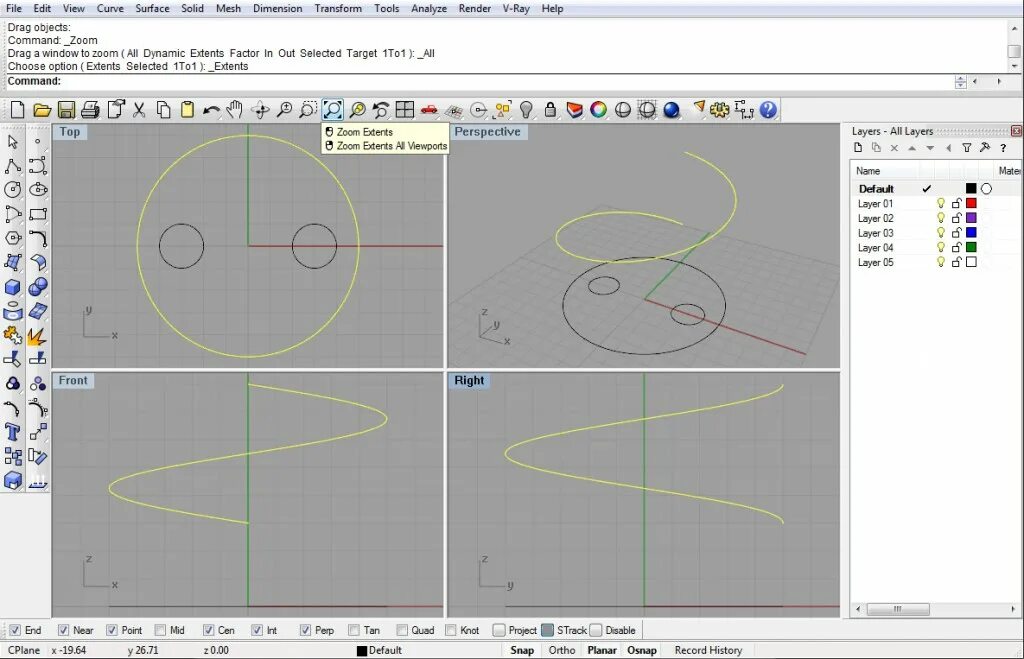Click the New Layer icon in Layers panel

click(858, 148)
